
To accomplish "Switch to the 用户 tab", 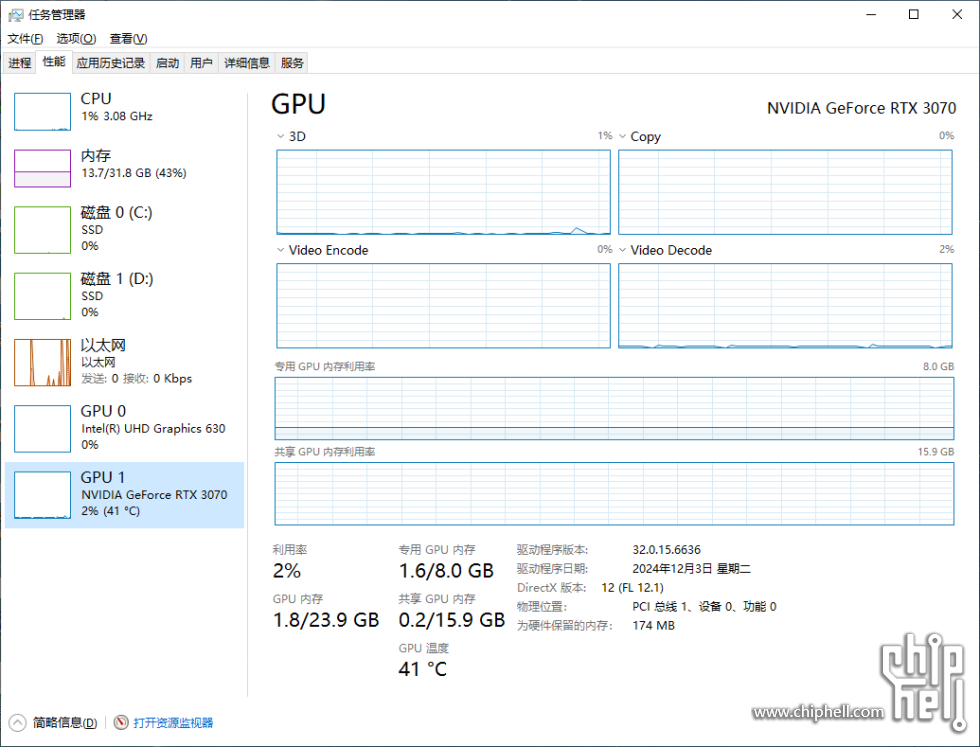I will click(x=201, y=63).
